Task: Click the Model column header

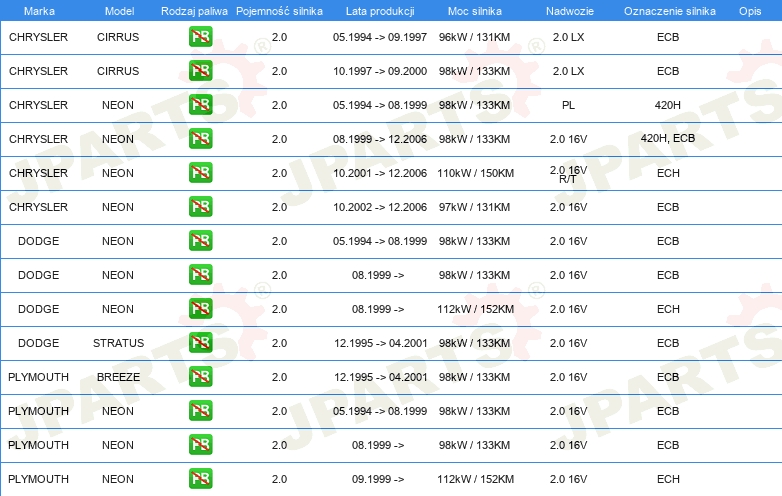Action: tap(119, 11)
